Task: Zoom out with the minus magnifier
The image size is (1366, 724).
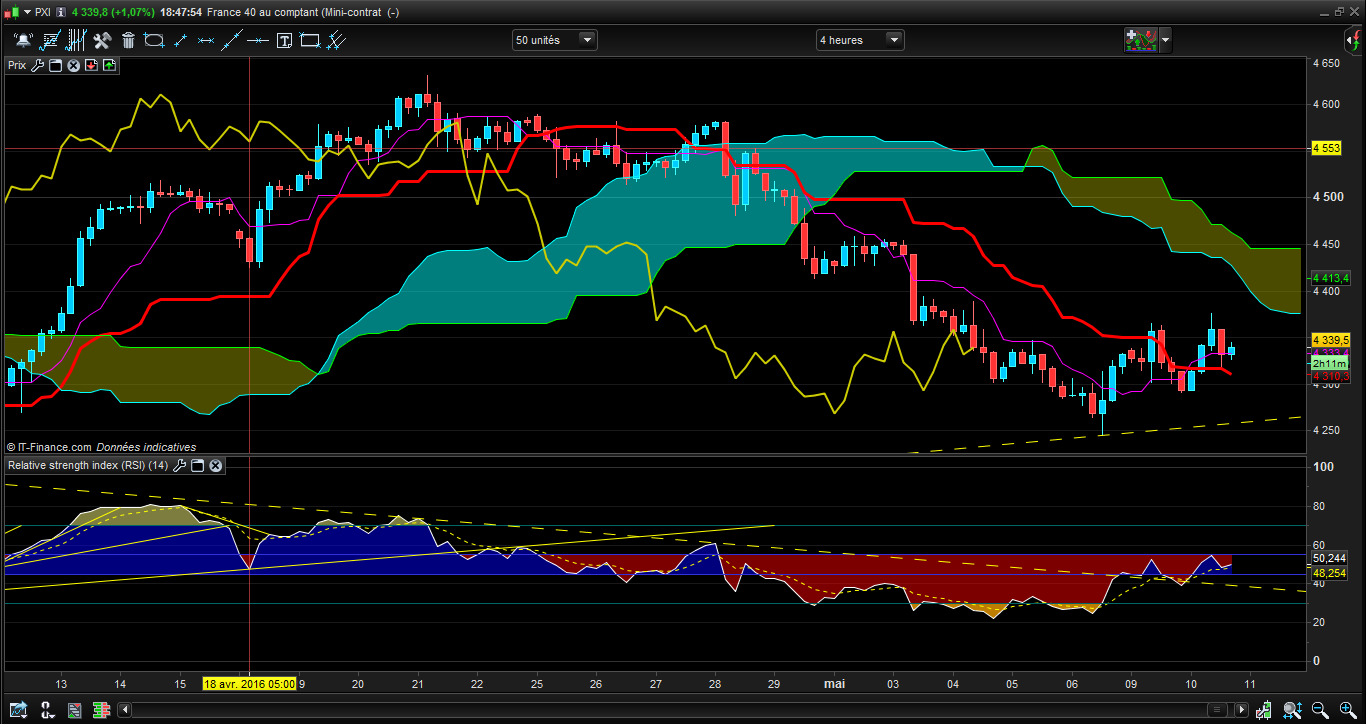Action: point(1321,710)
